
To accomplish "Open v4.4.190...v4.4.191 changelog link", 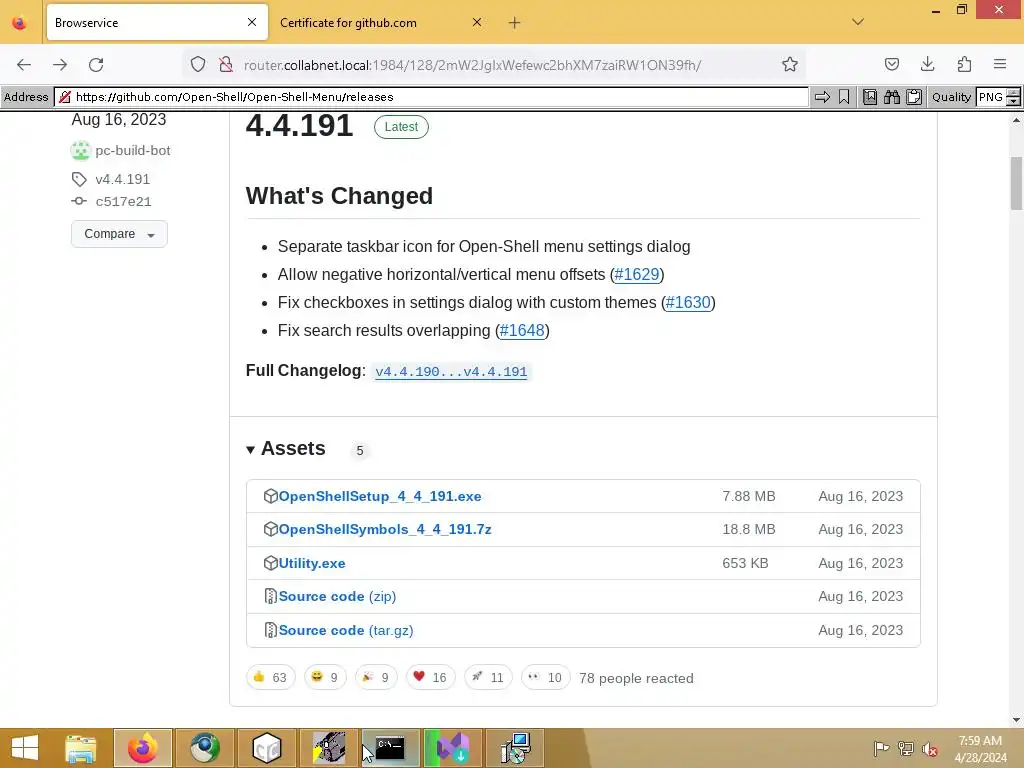I will tap(451, 372).
